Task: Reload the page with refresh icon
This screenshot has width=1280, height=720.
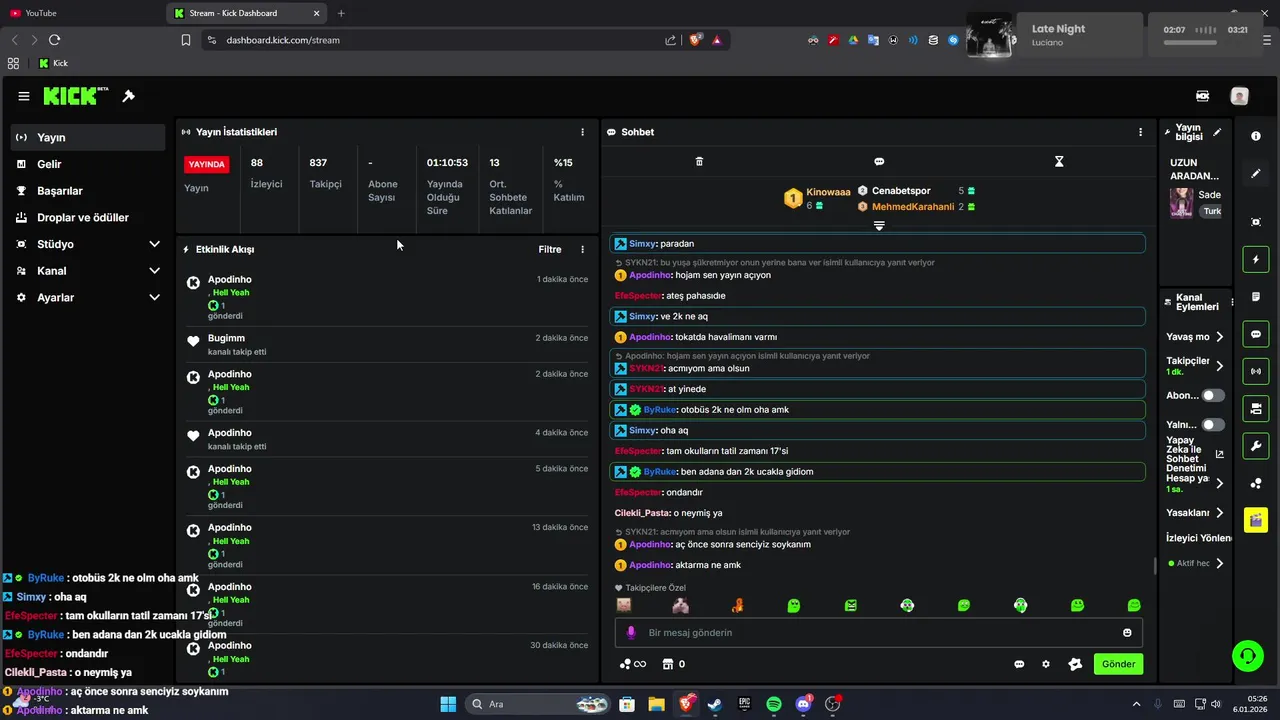Action: (x=55, y=40)
